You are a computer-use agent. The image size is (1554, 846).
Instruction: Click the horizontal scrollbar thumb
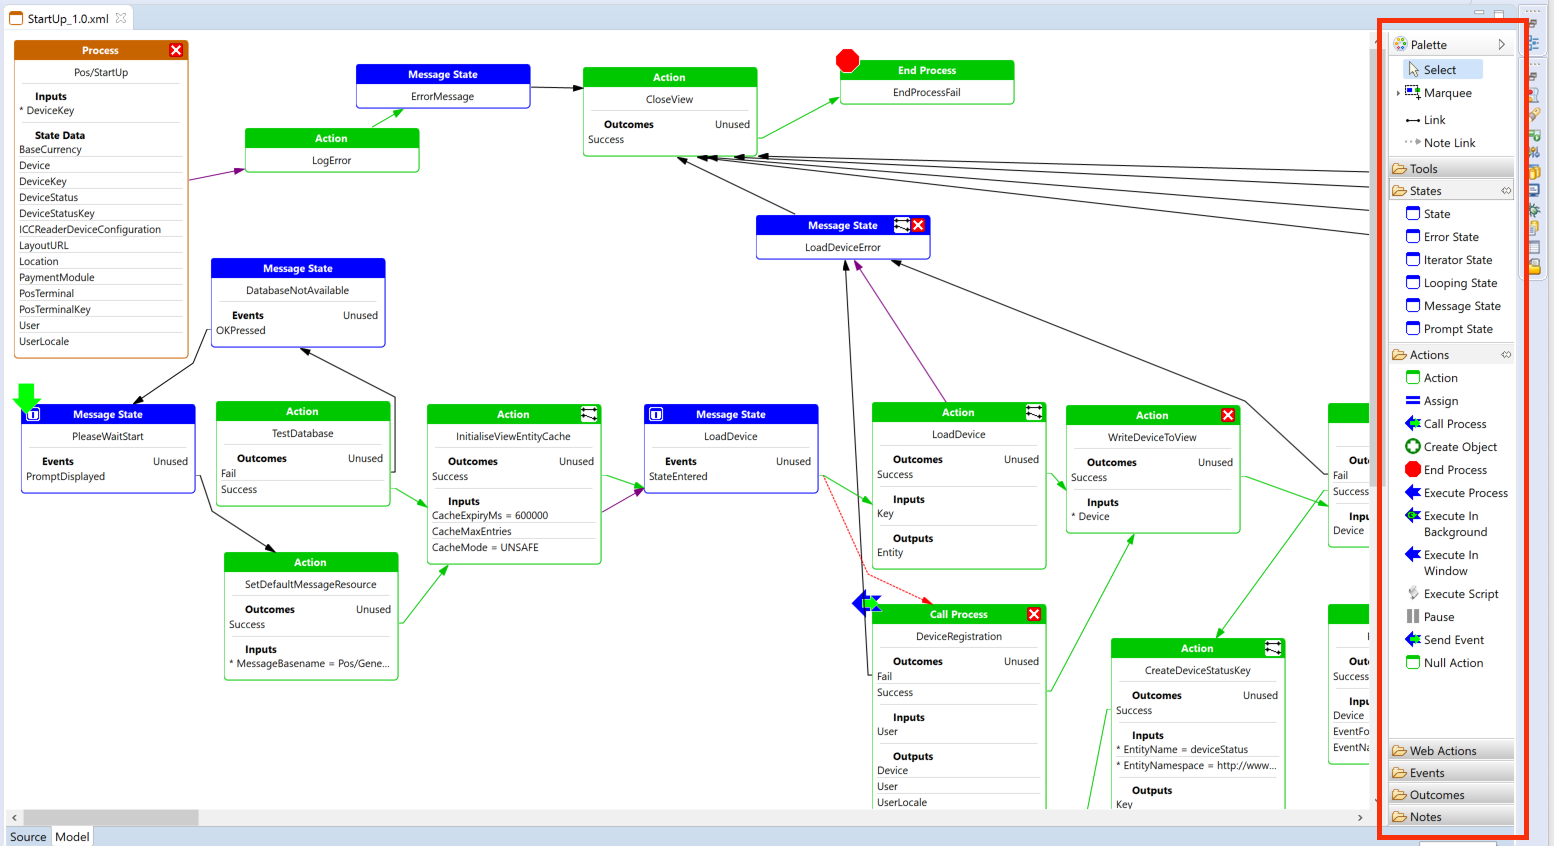click(110, 818)
